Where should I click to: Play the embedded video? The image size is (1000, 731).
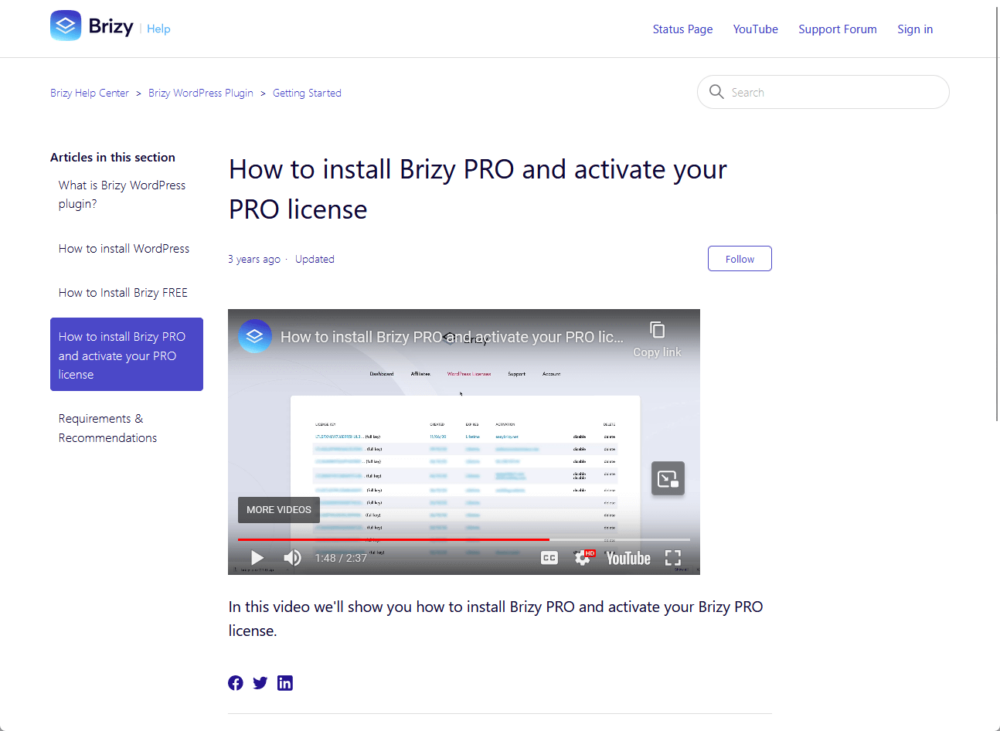(x=256, y=557)
